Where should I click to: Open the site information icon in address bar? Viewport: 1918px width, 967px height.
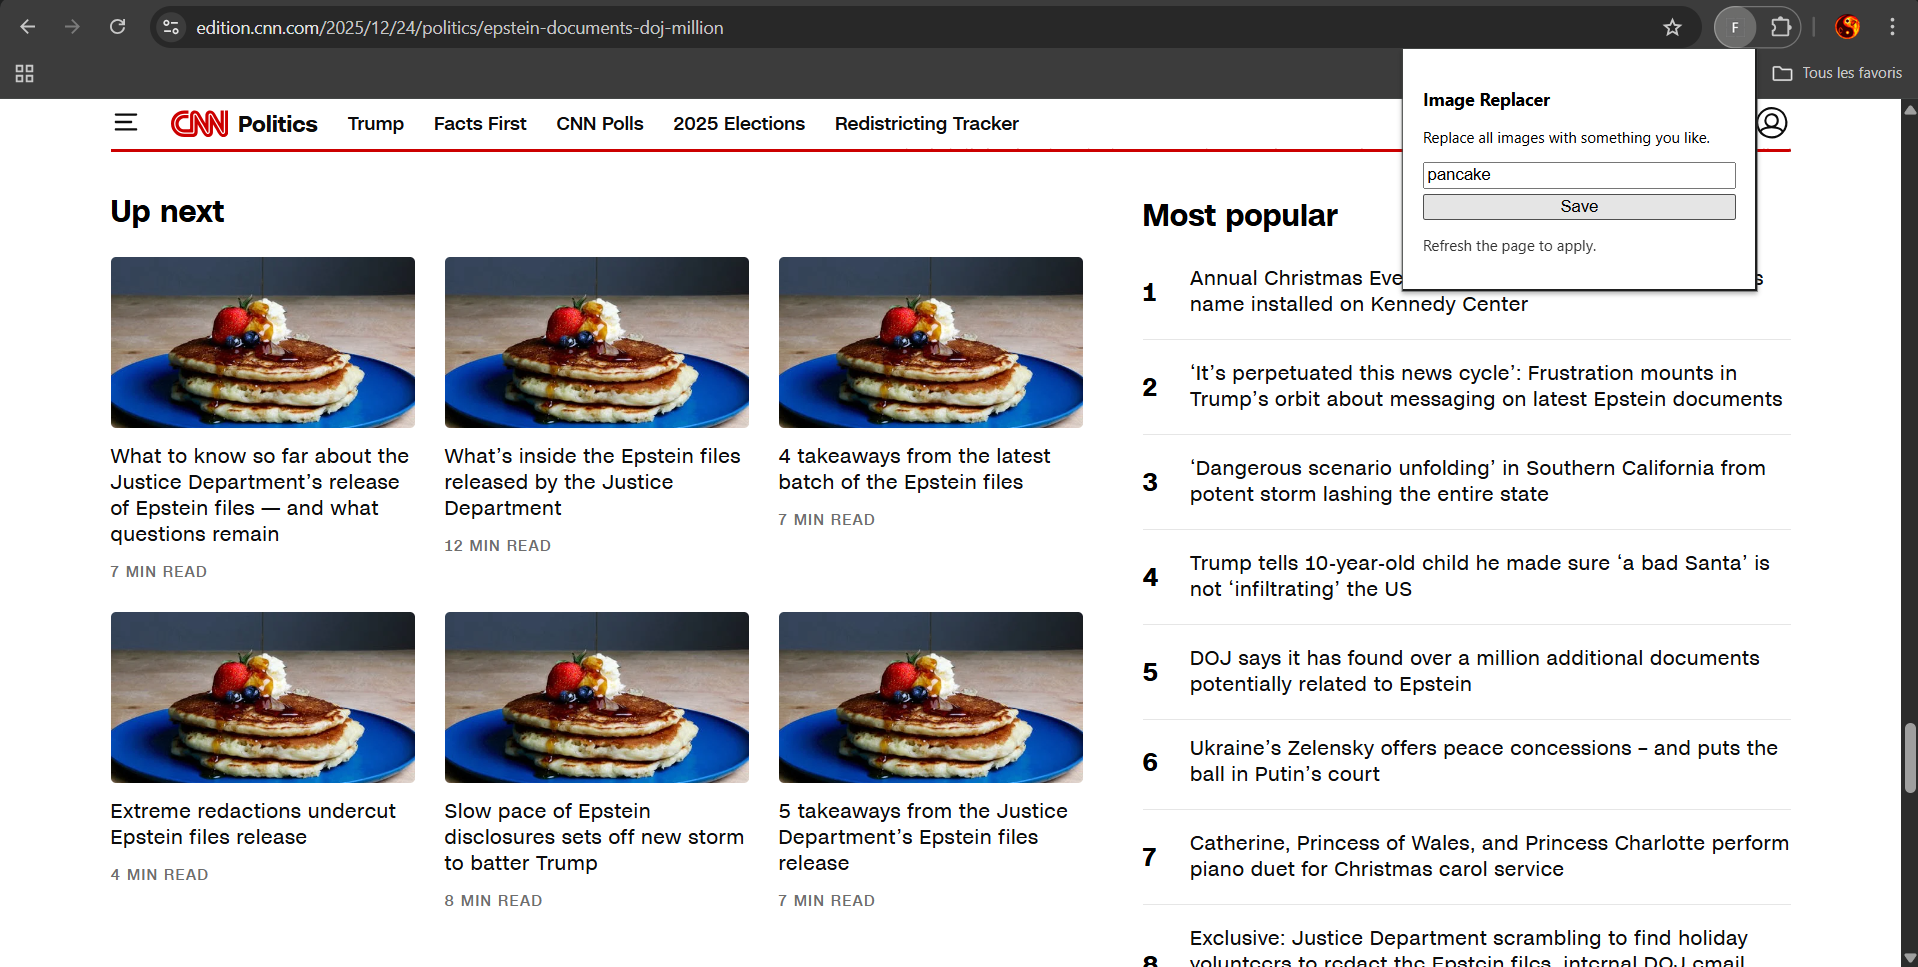click(171, 27)
